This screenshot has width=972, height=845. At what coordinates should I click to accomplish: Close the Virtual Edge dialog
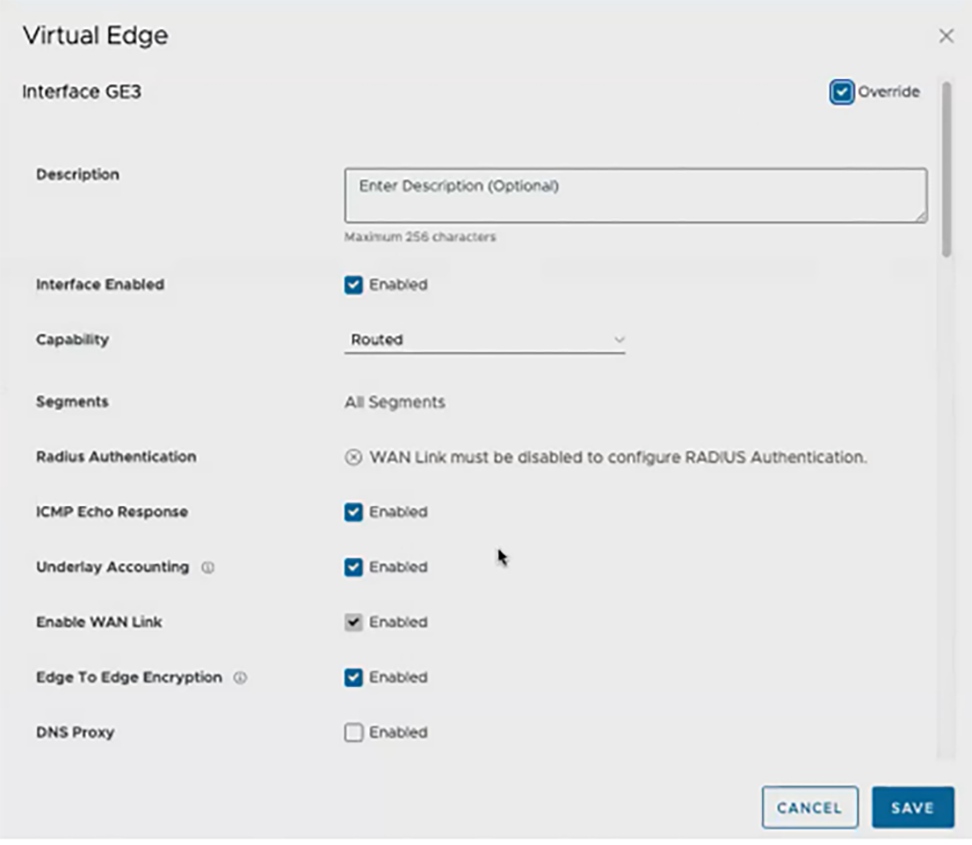coord(946,35)
